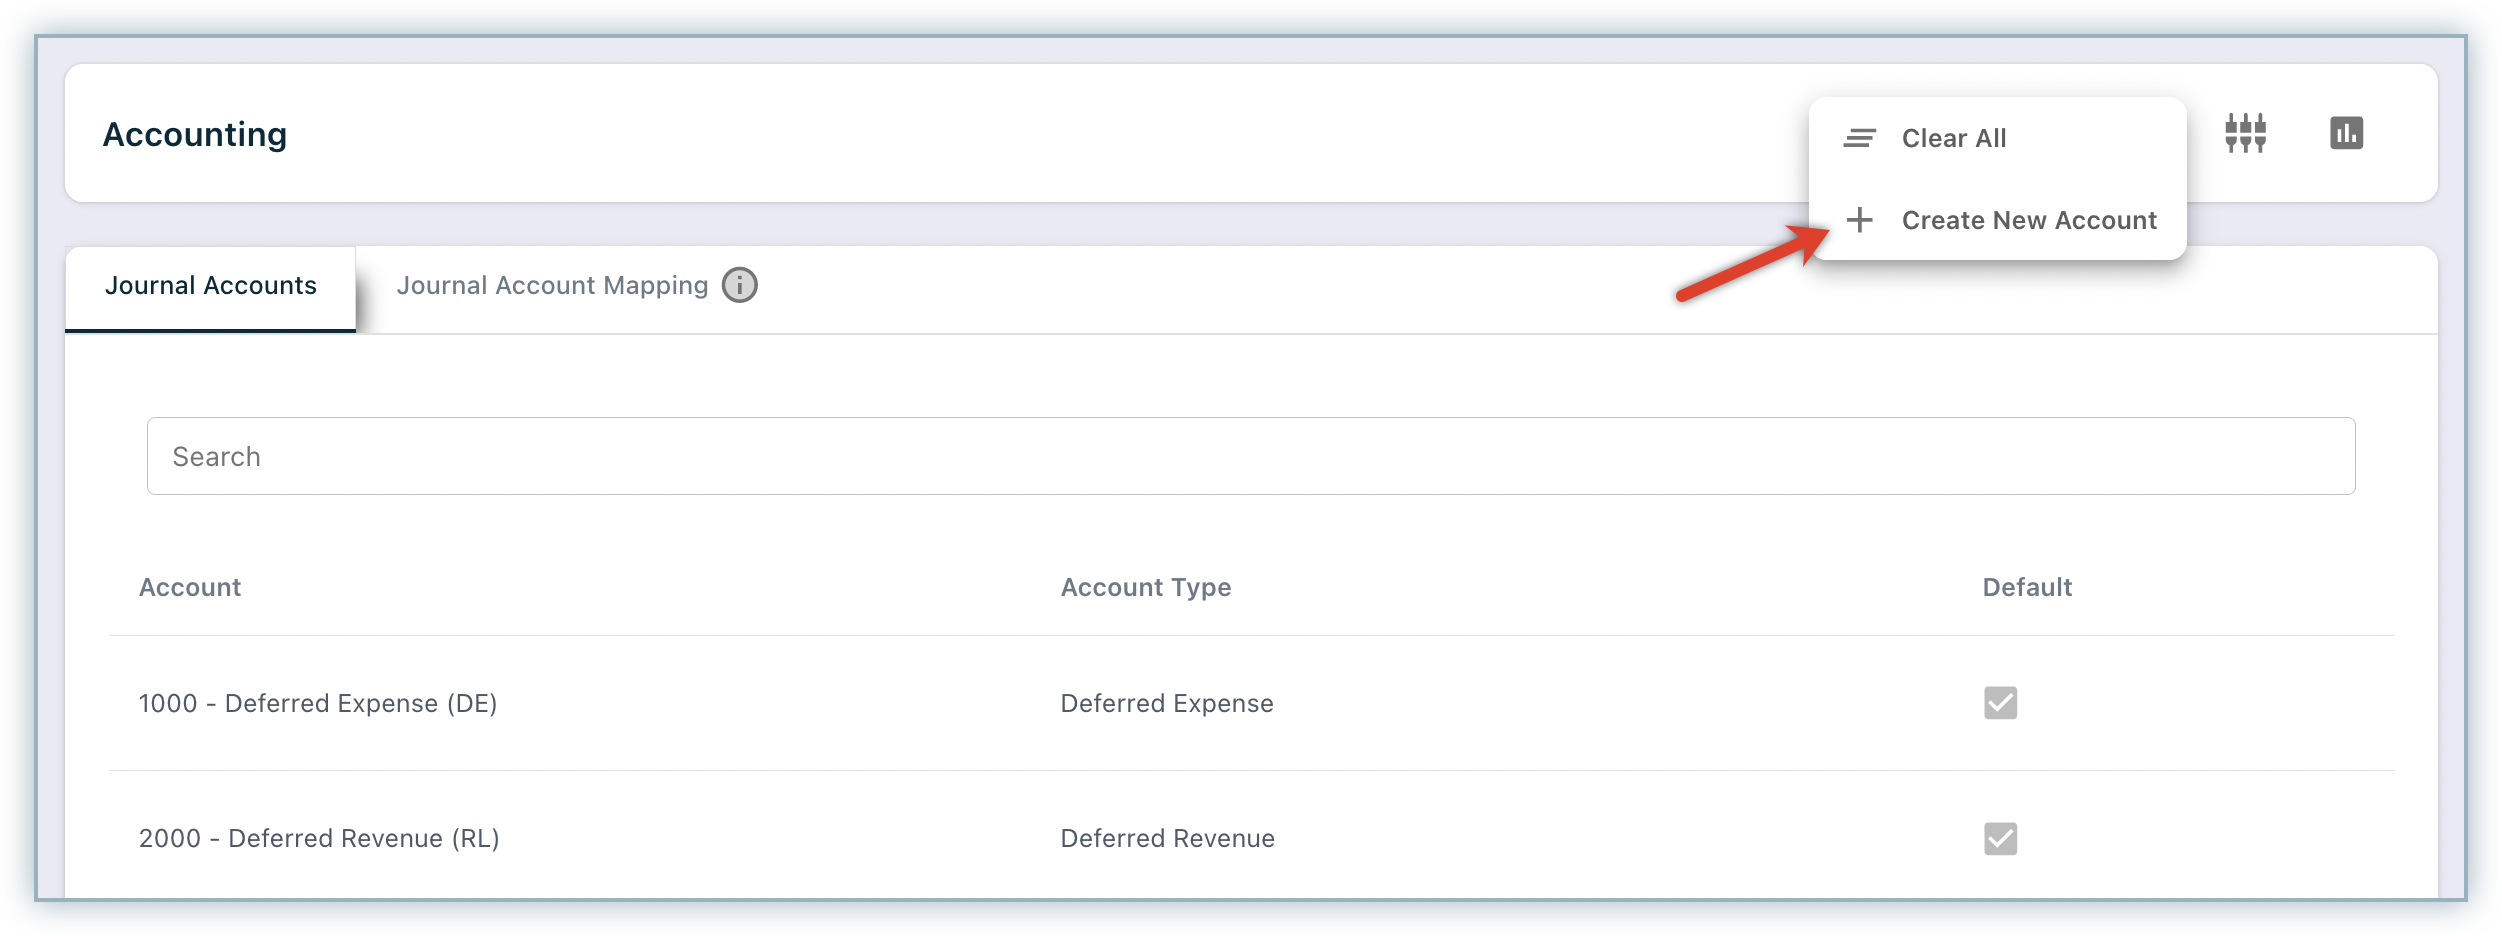The height and width of the screenshot is (936, 2502).
Task: Click the bar chart icon in header
Action: pos(2346,133)
